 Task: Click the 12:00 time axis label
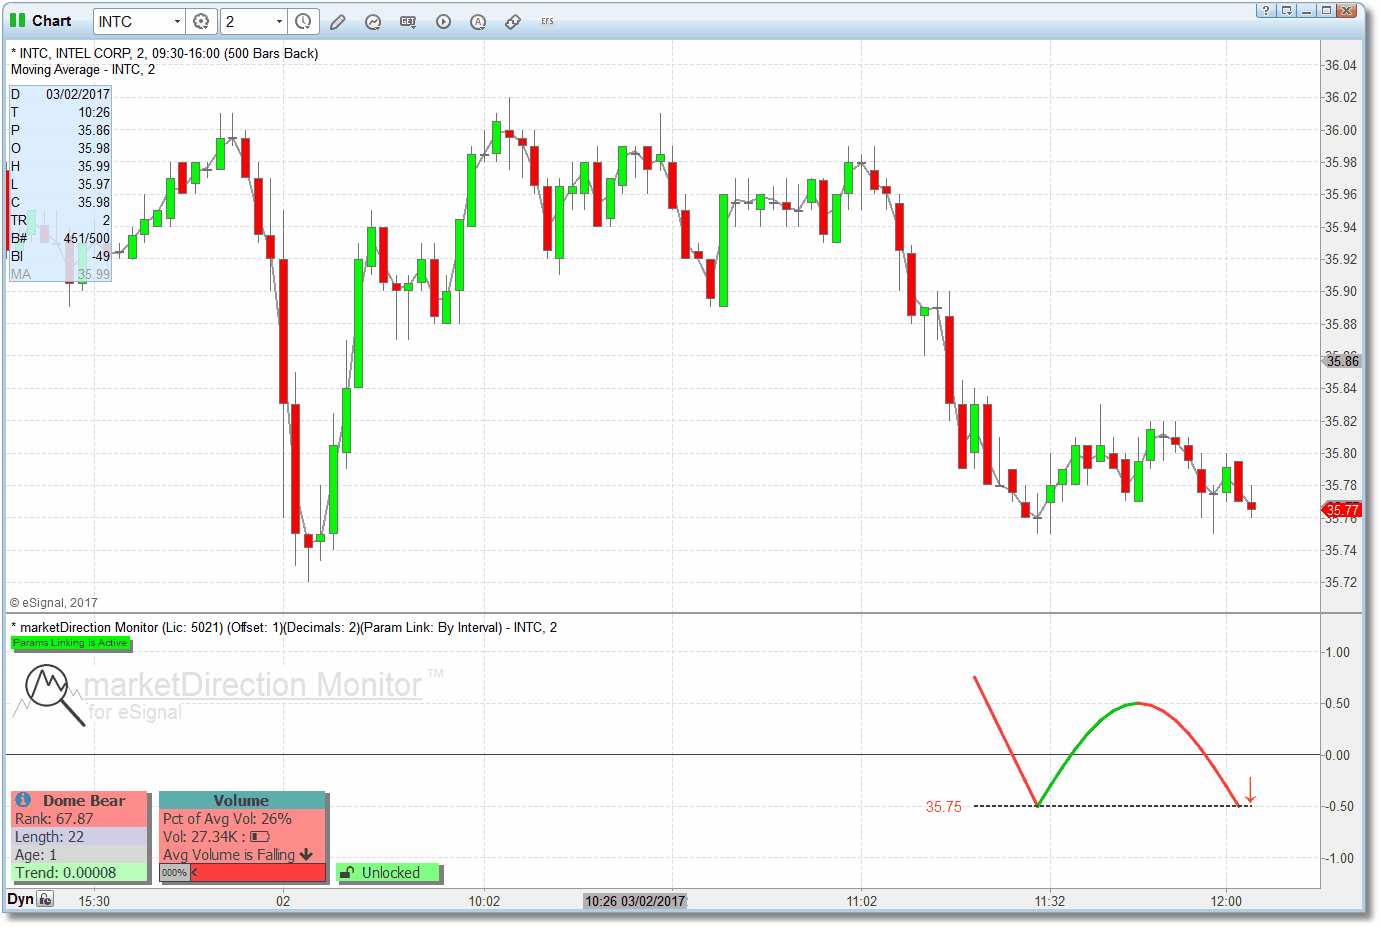[x=1226, y=901]
